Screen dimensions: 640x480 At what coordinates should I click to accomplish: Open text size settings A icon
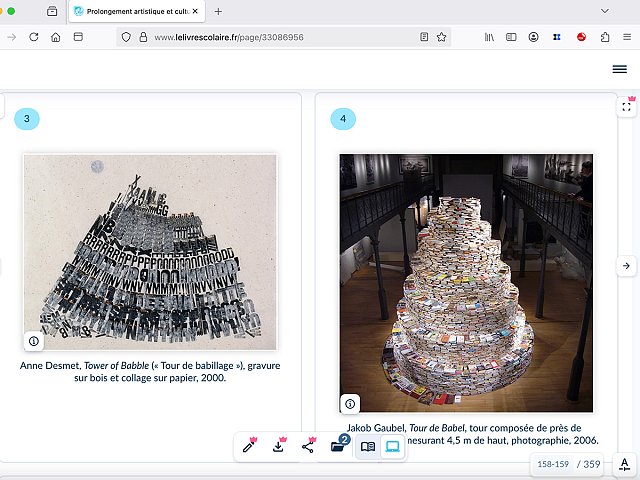click(624, 464)
